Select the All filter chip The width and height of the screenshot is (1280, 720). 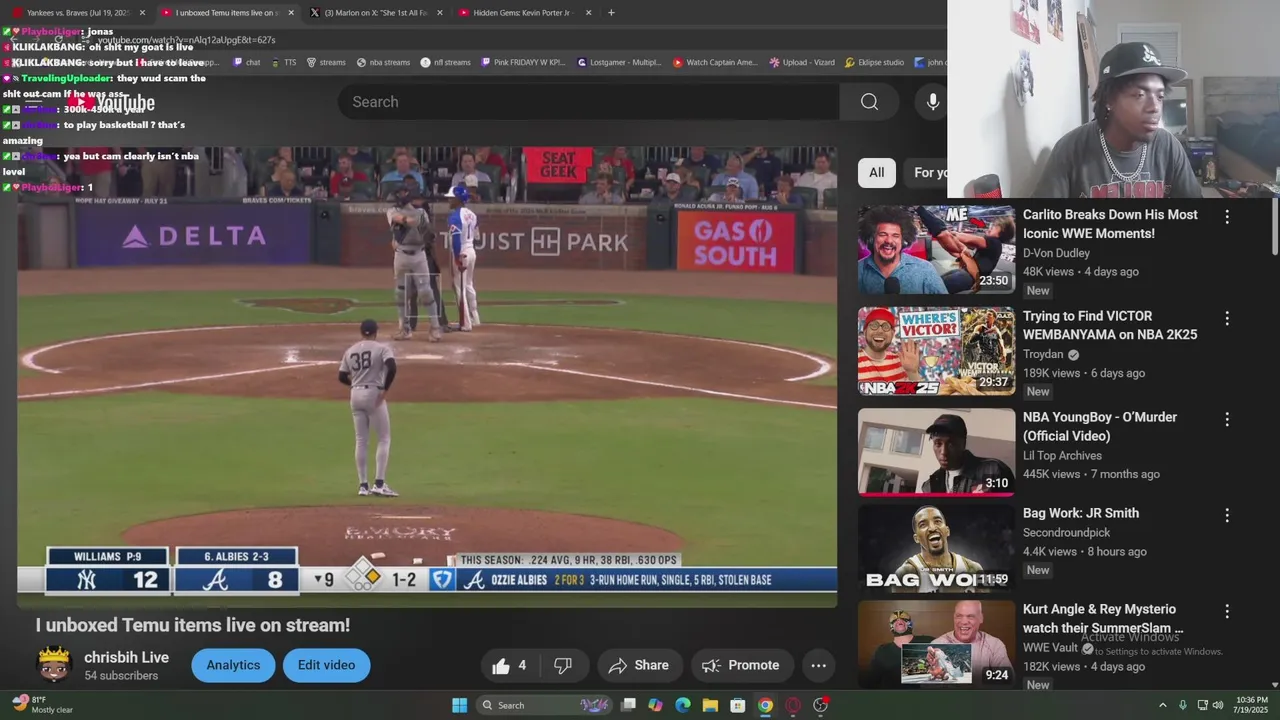click(x=876, y=172)
